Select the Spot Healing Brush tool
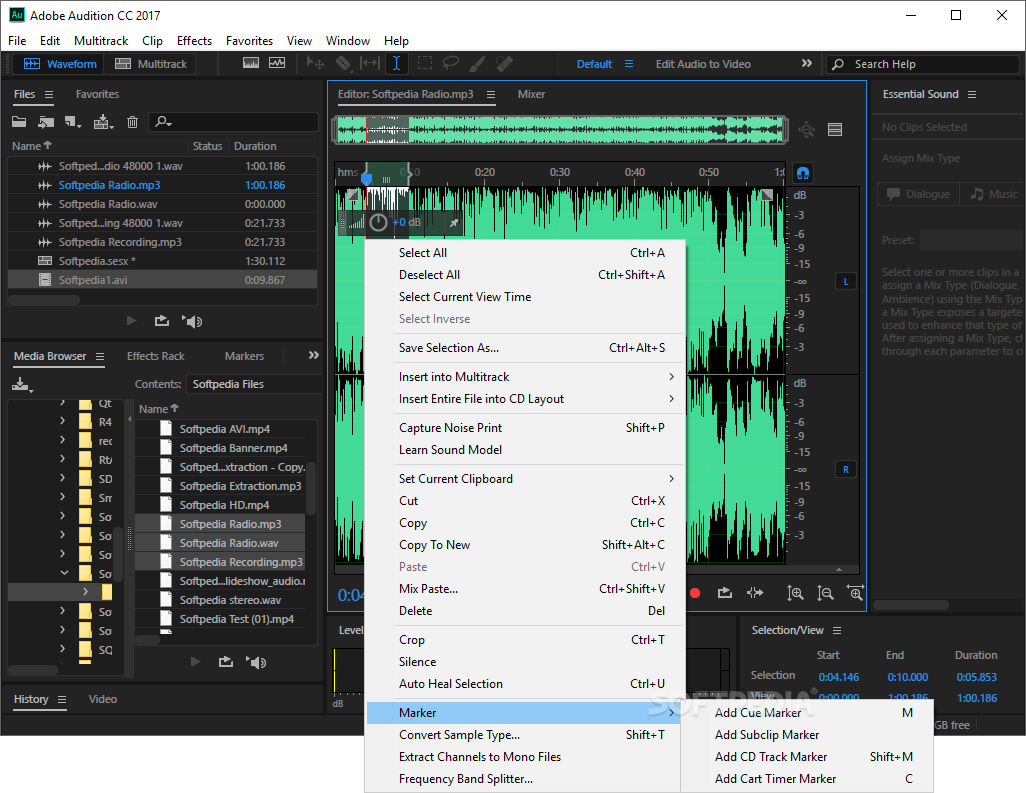The height and width of the screenshot is (793, 1026). (504, 63)
